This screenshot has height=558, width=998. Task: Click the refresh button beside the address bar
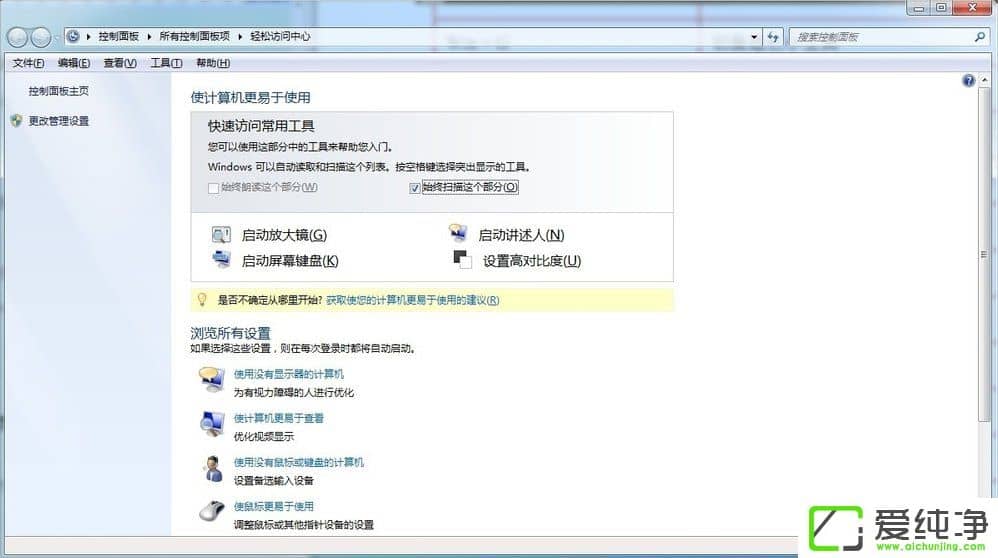pyautogui.click(x=773, y=37)
